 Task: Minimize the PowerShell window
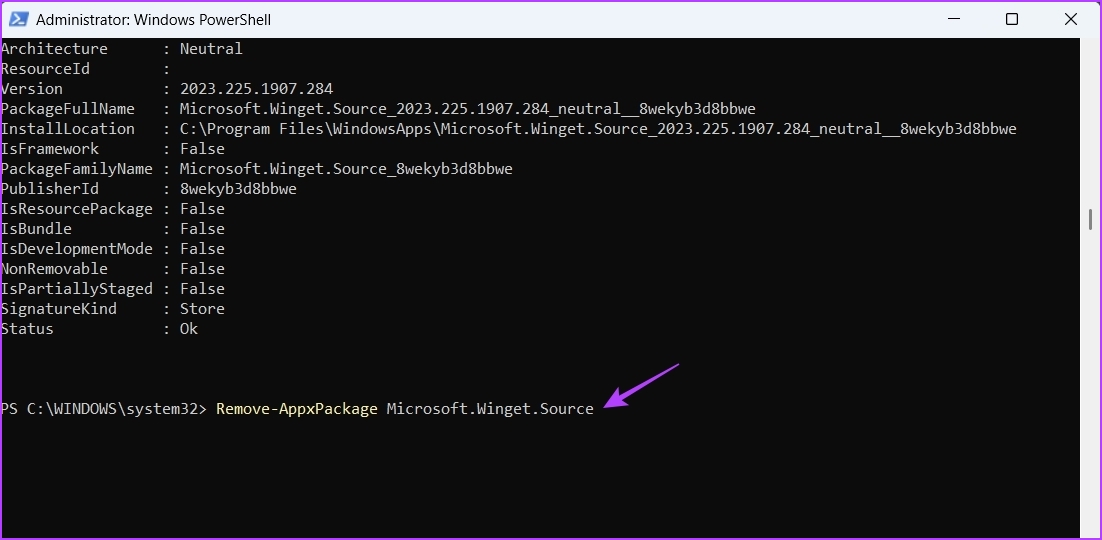[x=958, y=19]
